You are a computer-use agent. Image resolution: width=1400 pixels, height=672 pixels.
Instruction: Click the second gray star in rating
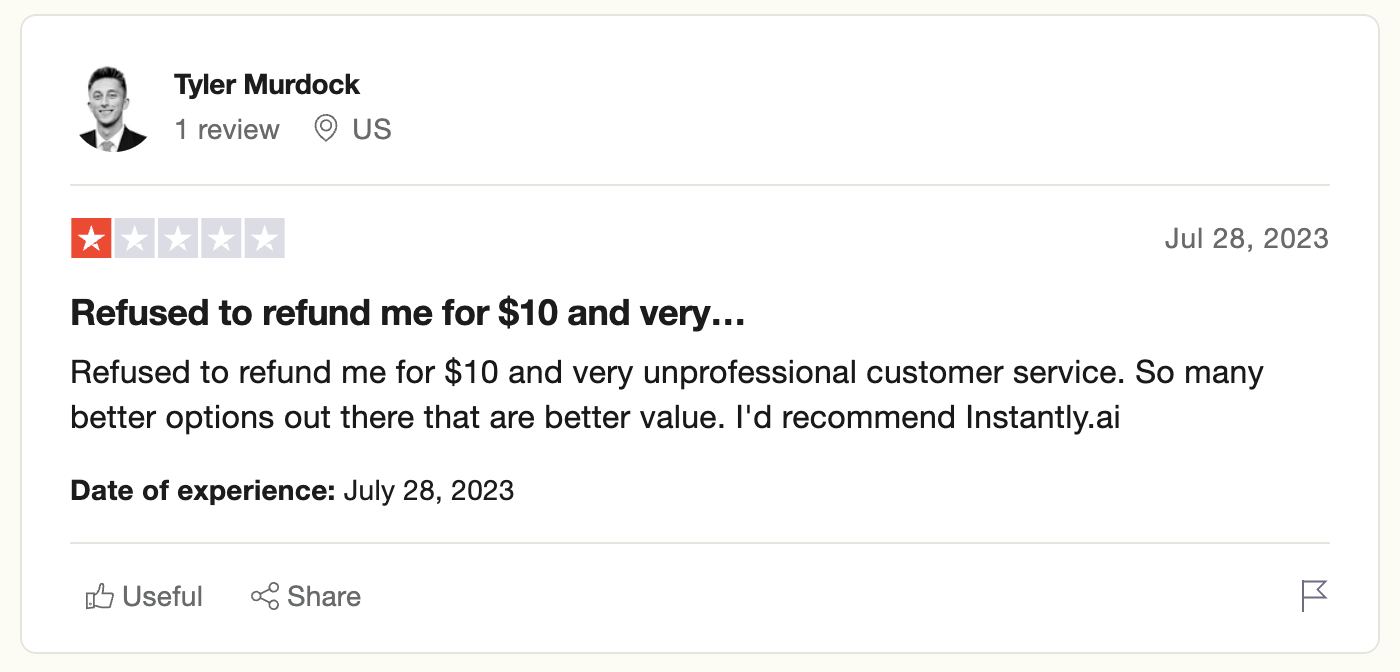[x=134, y=238]
